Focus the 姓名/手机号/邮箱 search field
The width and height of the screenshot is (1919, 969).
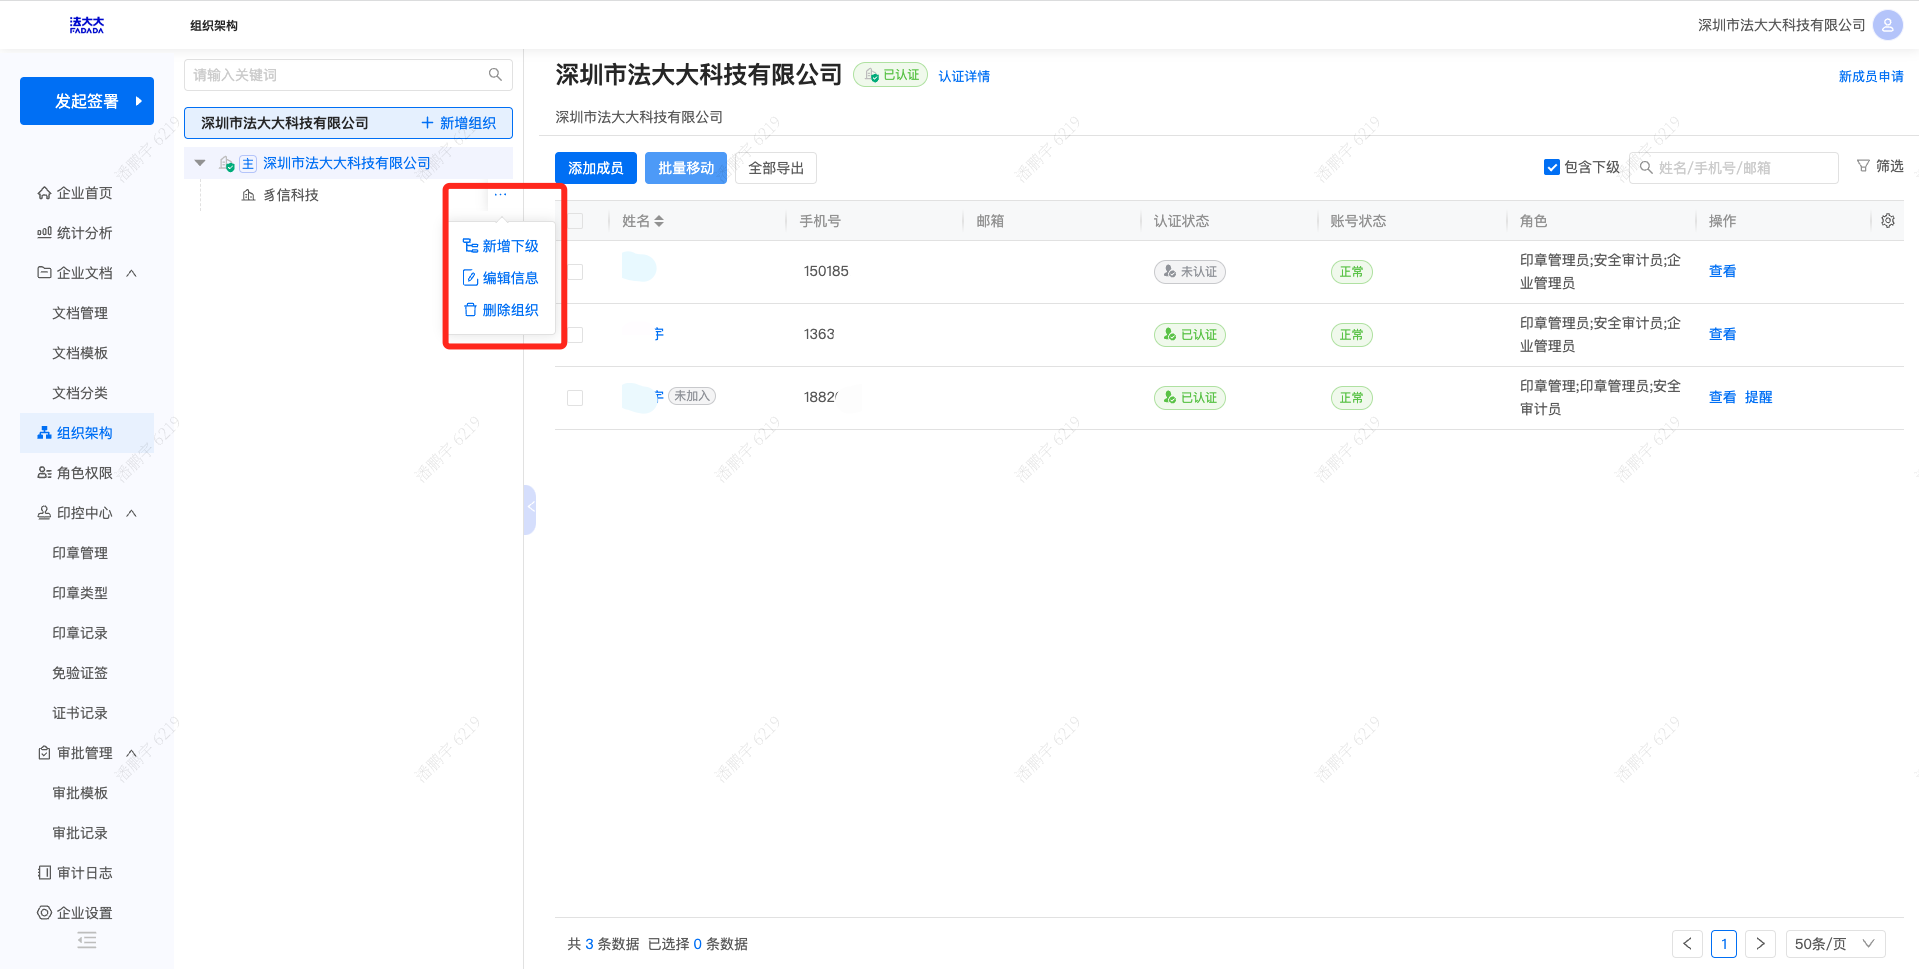click(x=1734, y=168)
